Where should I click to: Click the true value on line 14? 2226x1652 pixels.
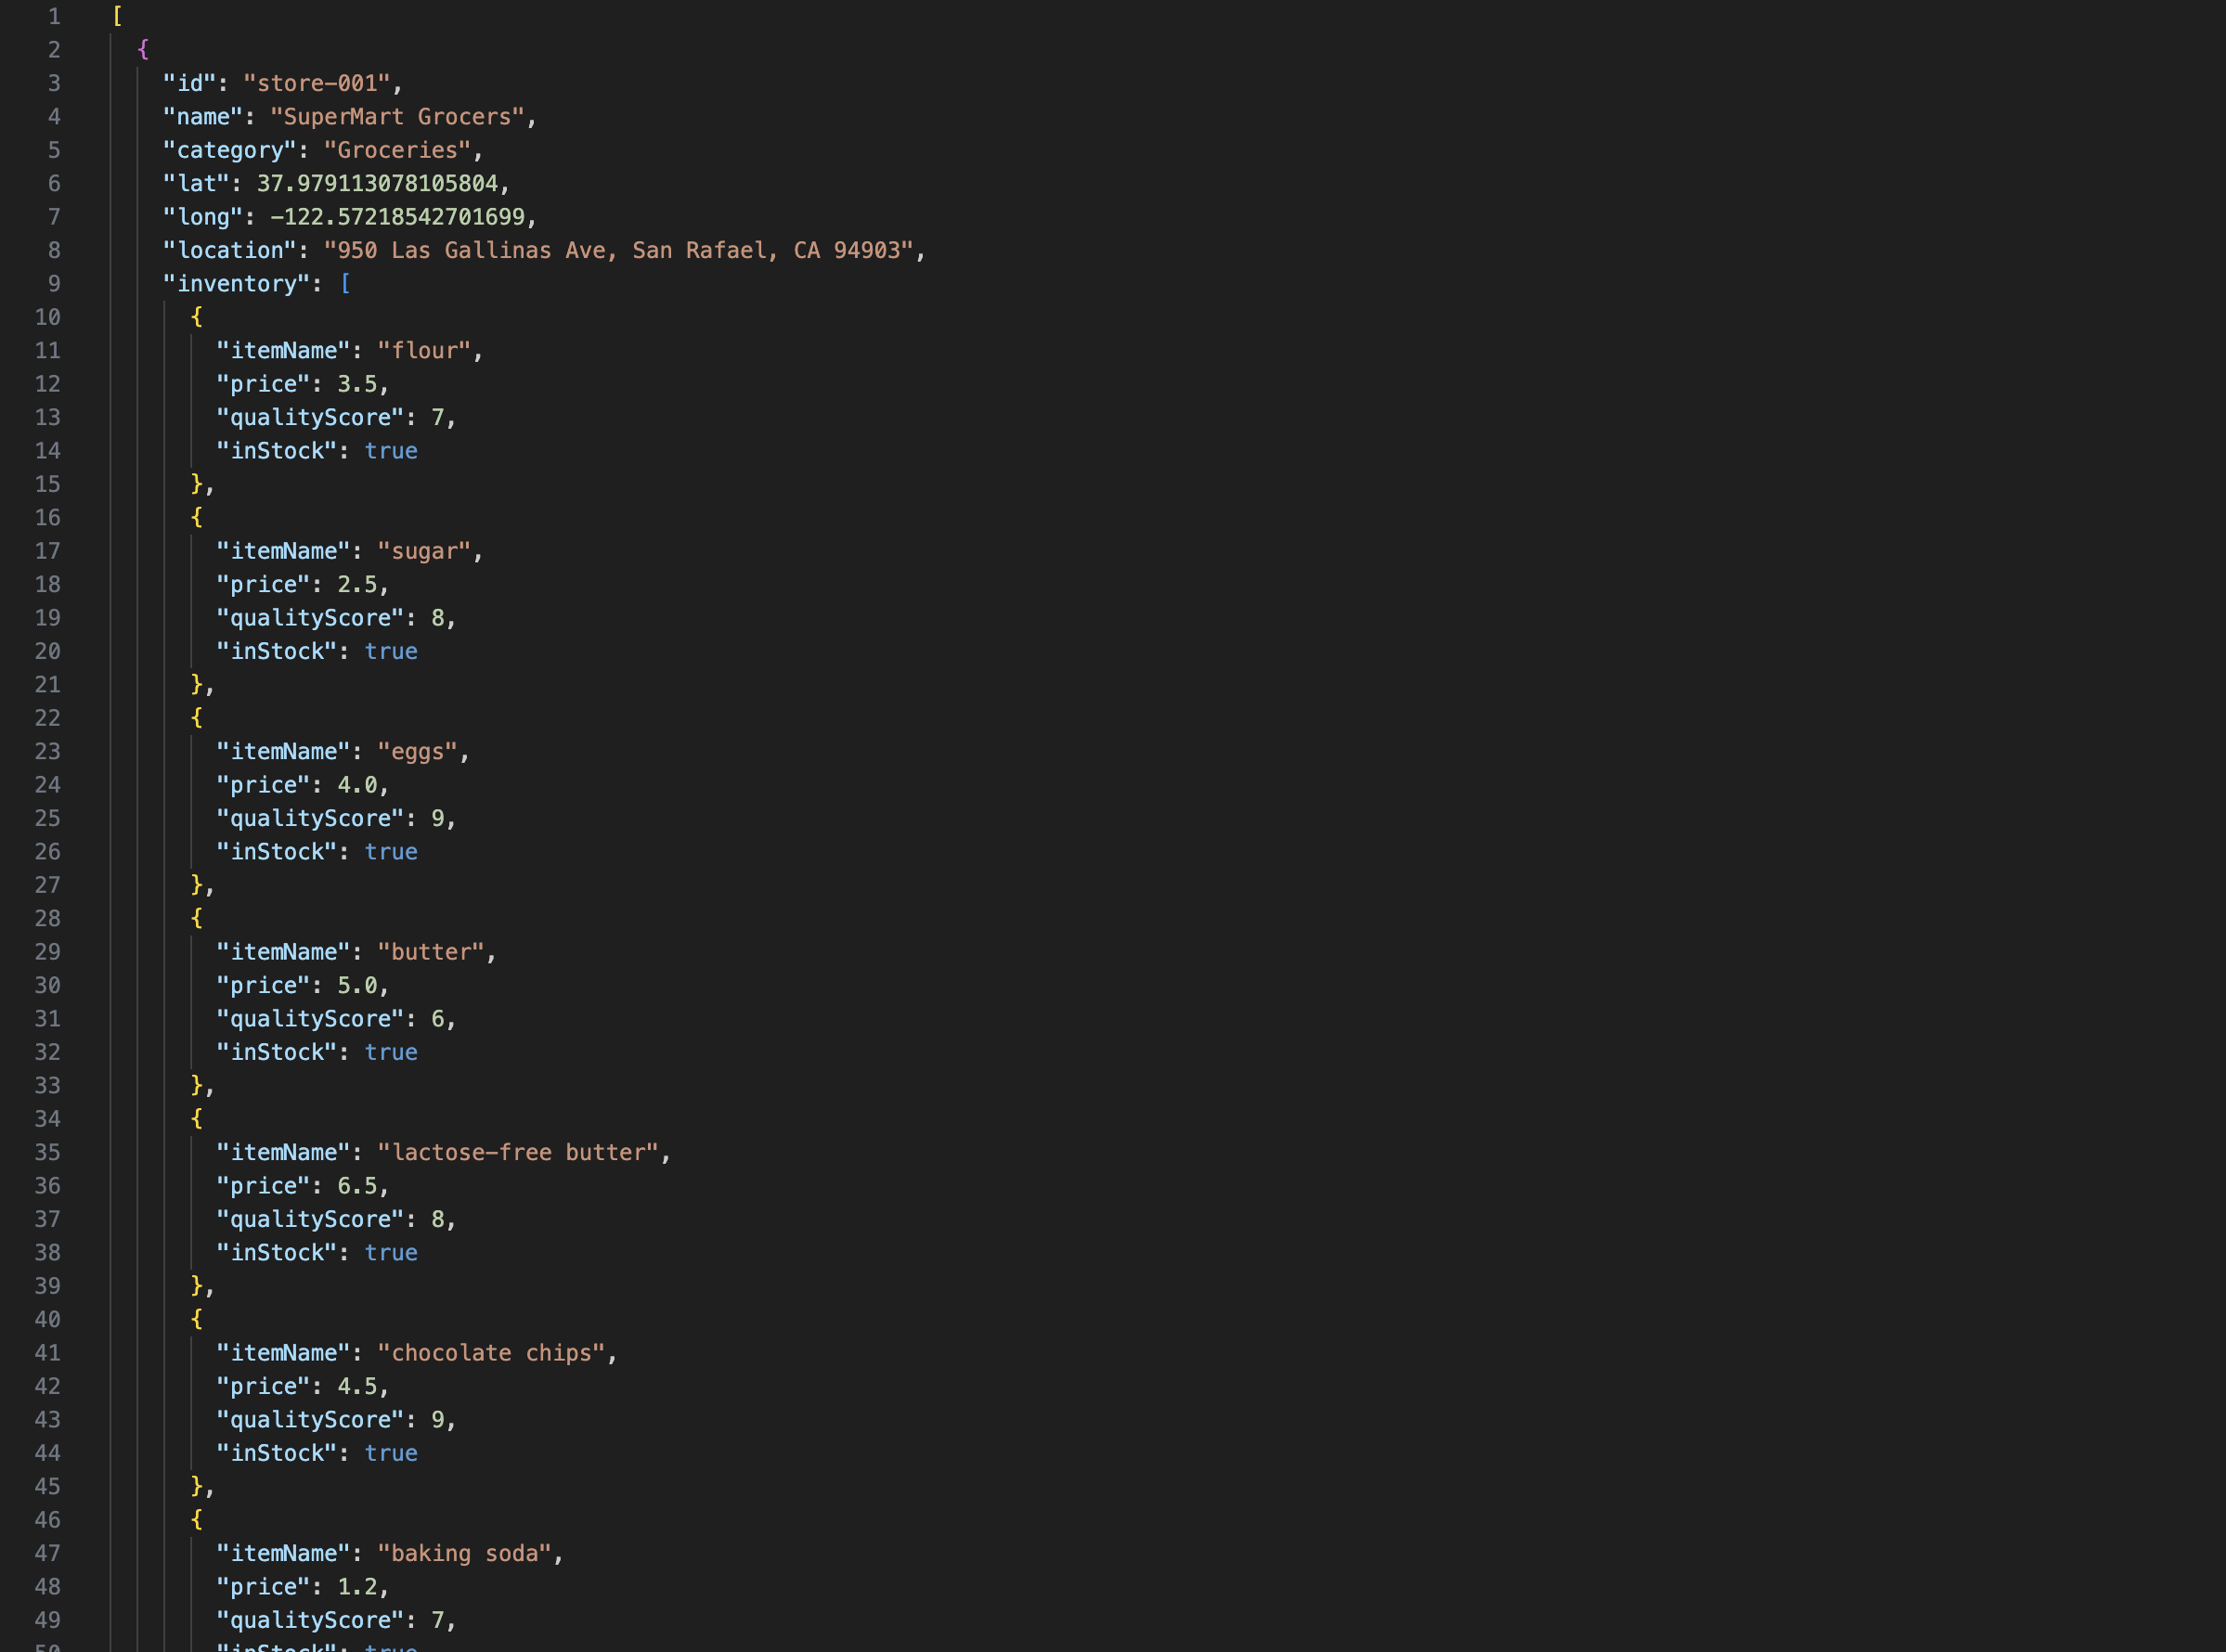(x=391, y=451)
